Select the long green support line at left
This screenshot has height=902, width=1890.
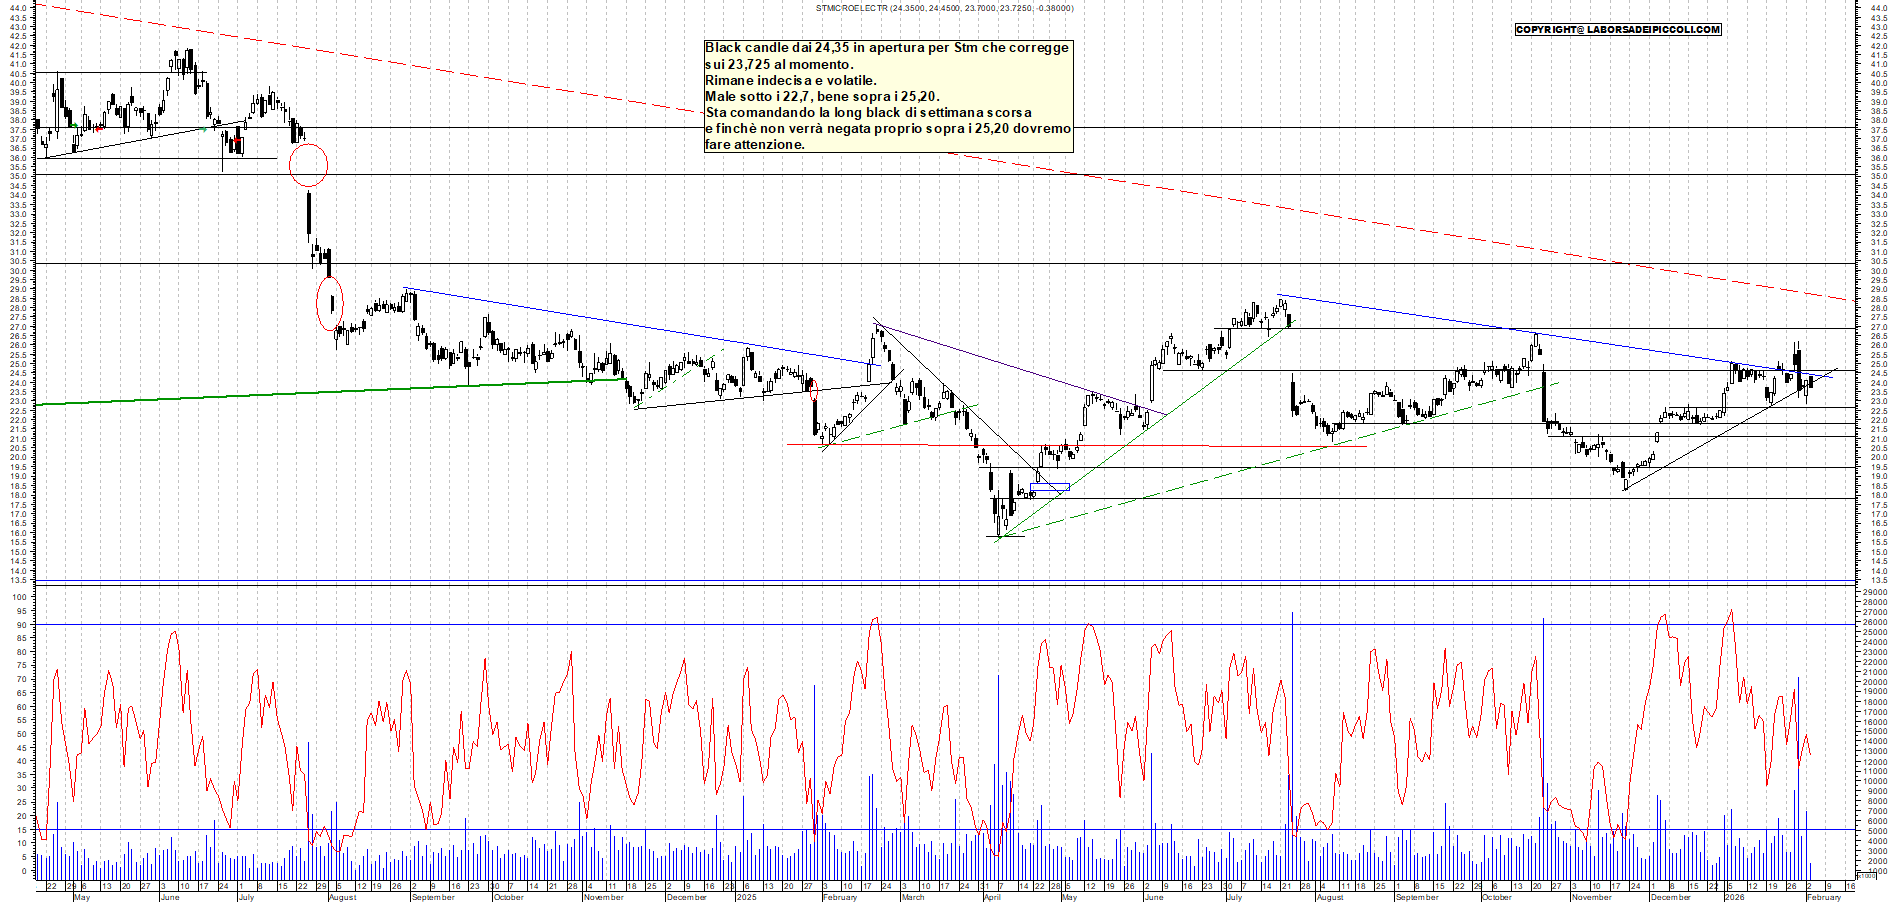[x=300, y=393]
